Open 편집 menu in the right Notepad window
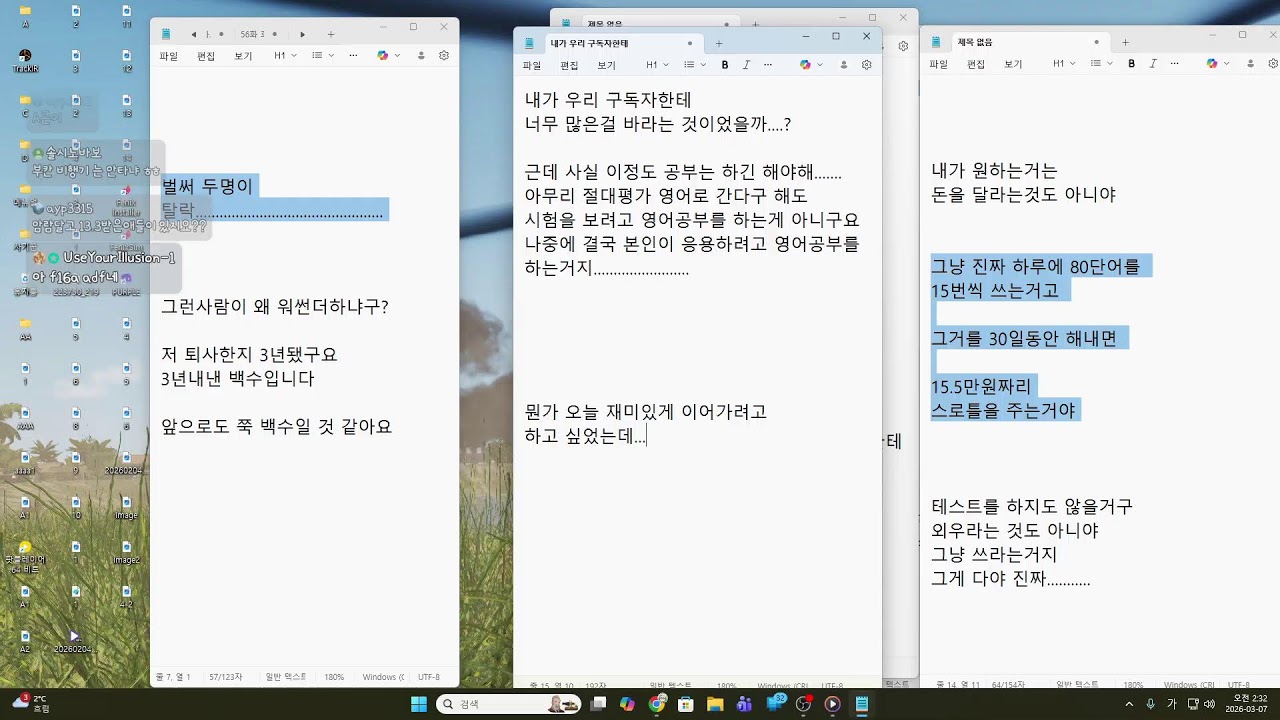The image size is (1280, 720). [976, 63]
